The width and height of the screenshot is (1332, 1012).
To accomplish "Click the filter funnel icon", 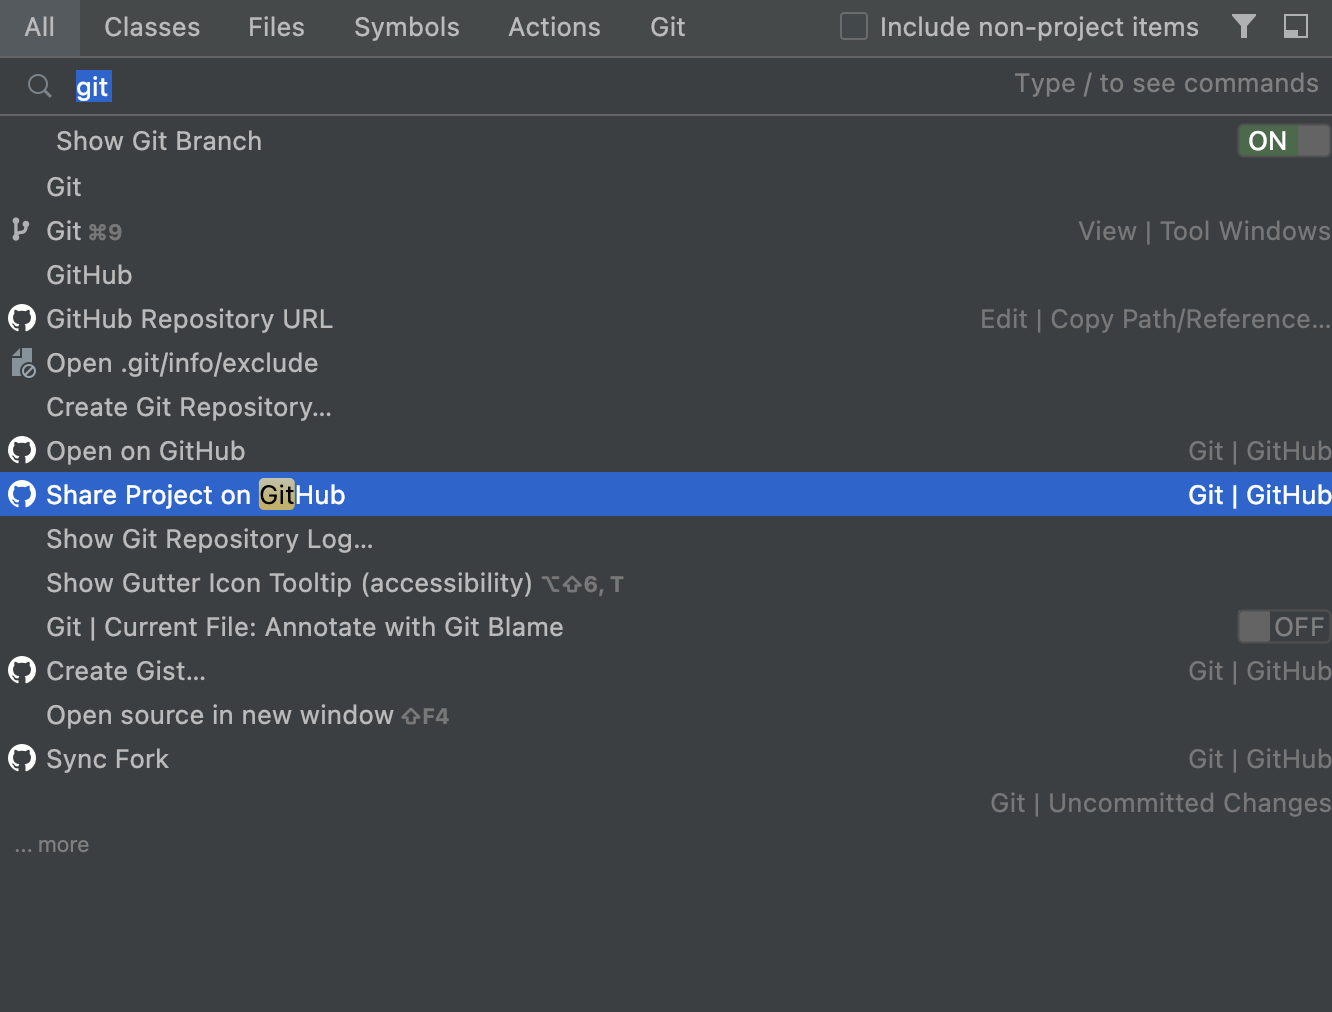I will point(1243,26).
